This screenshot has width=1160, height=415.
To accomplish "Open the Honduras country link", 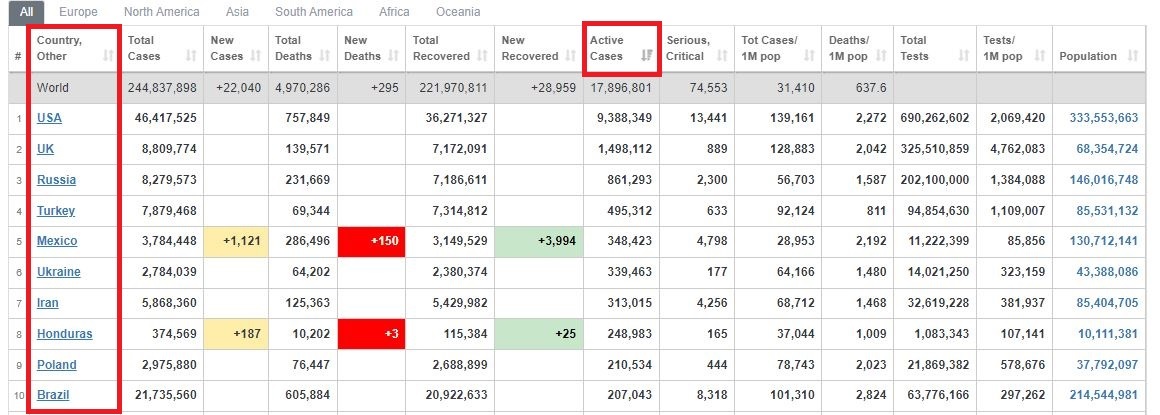I will pos(64,334).
